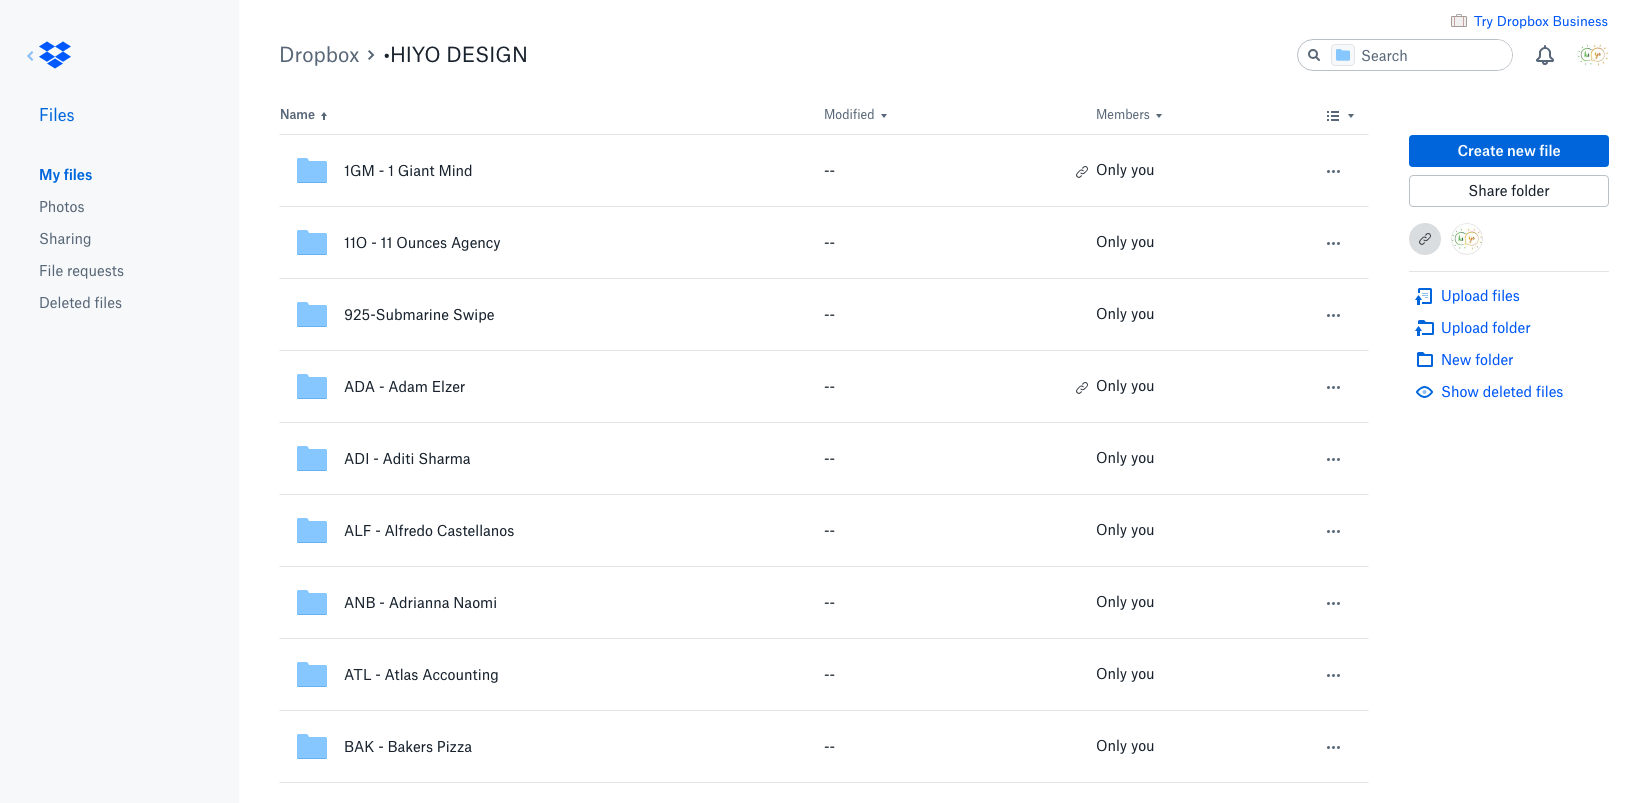
Task: Open folder icon for 925-Submarine Swipe
Action: [x=312, y=315]
